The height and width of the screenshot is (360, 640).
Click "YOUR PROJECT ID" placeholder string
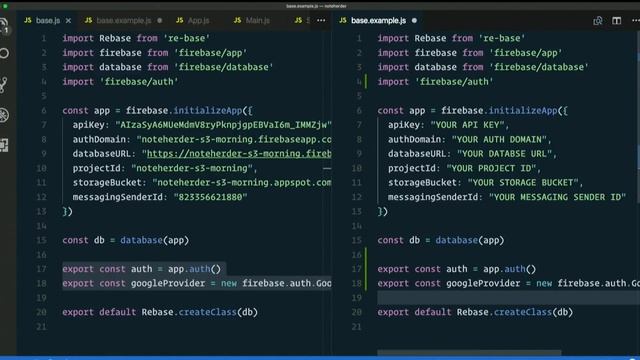[491, 168]
